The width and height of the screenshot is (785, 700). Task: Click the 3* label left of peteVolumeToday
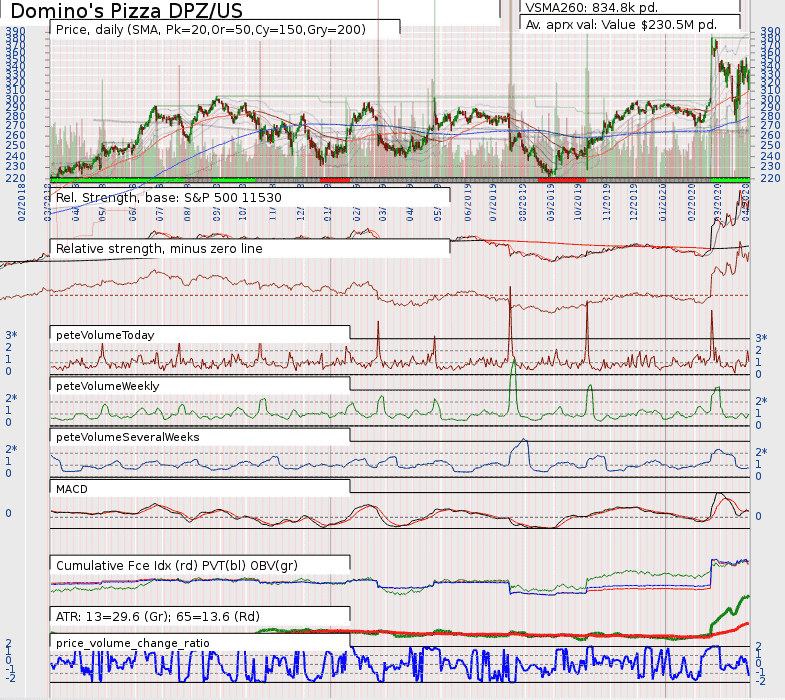pos(11,335)
